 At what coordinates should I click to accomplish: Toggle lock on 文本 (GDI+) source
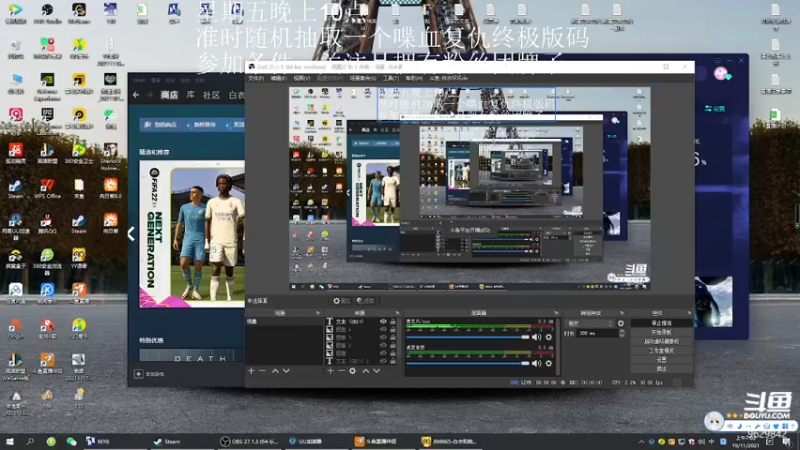(x=393, y=322)
